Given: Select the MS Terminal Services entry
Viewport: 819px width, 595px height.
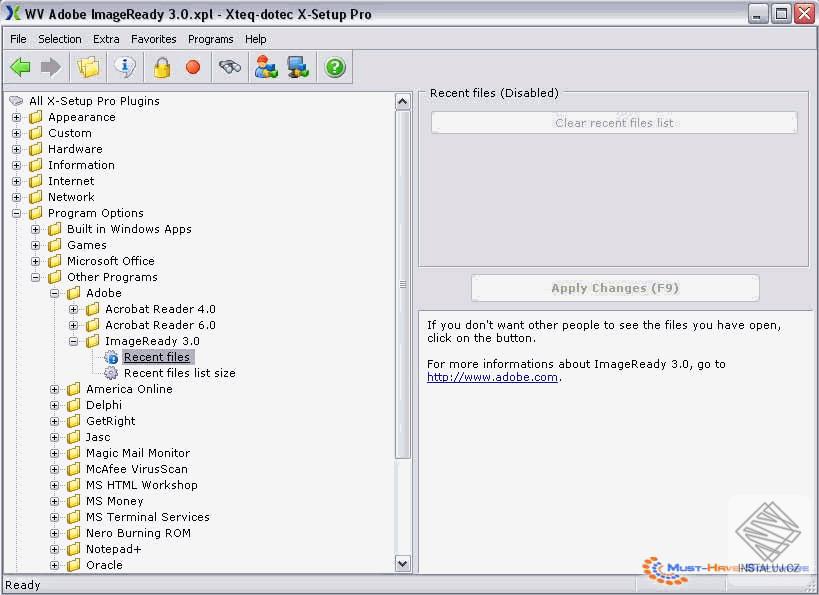Looking at the screenshot, I should coord(148,517).
